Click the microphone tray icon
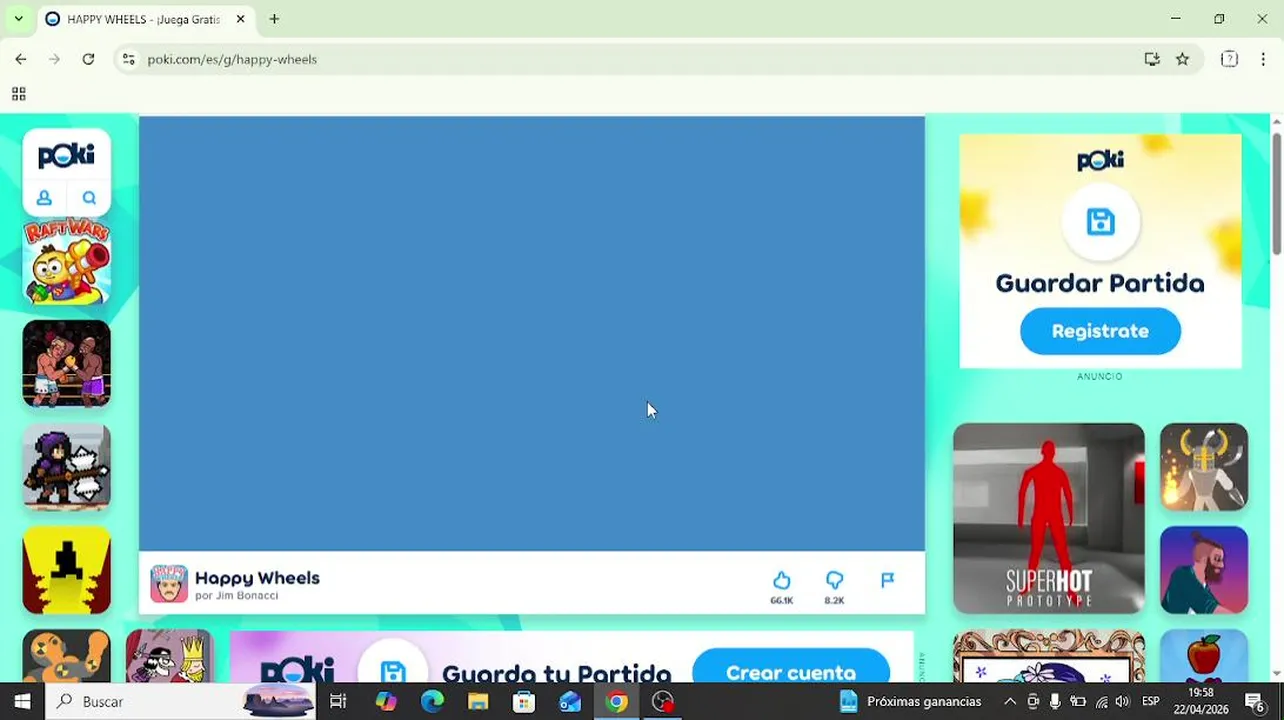 [1055, 701]
